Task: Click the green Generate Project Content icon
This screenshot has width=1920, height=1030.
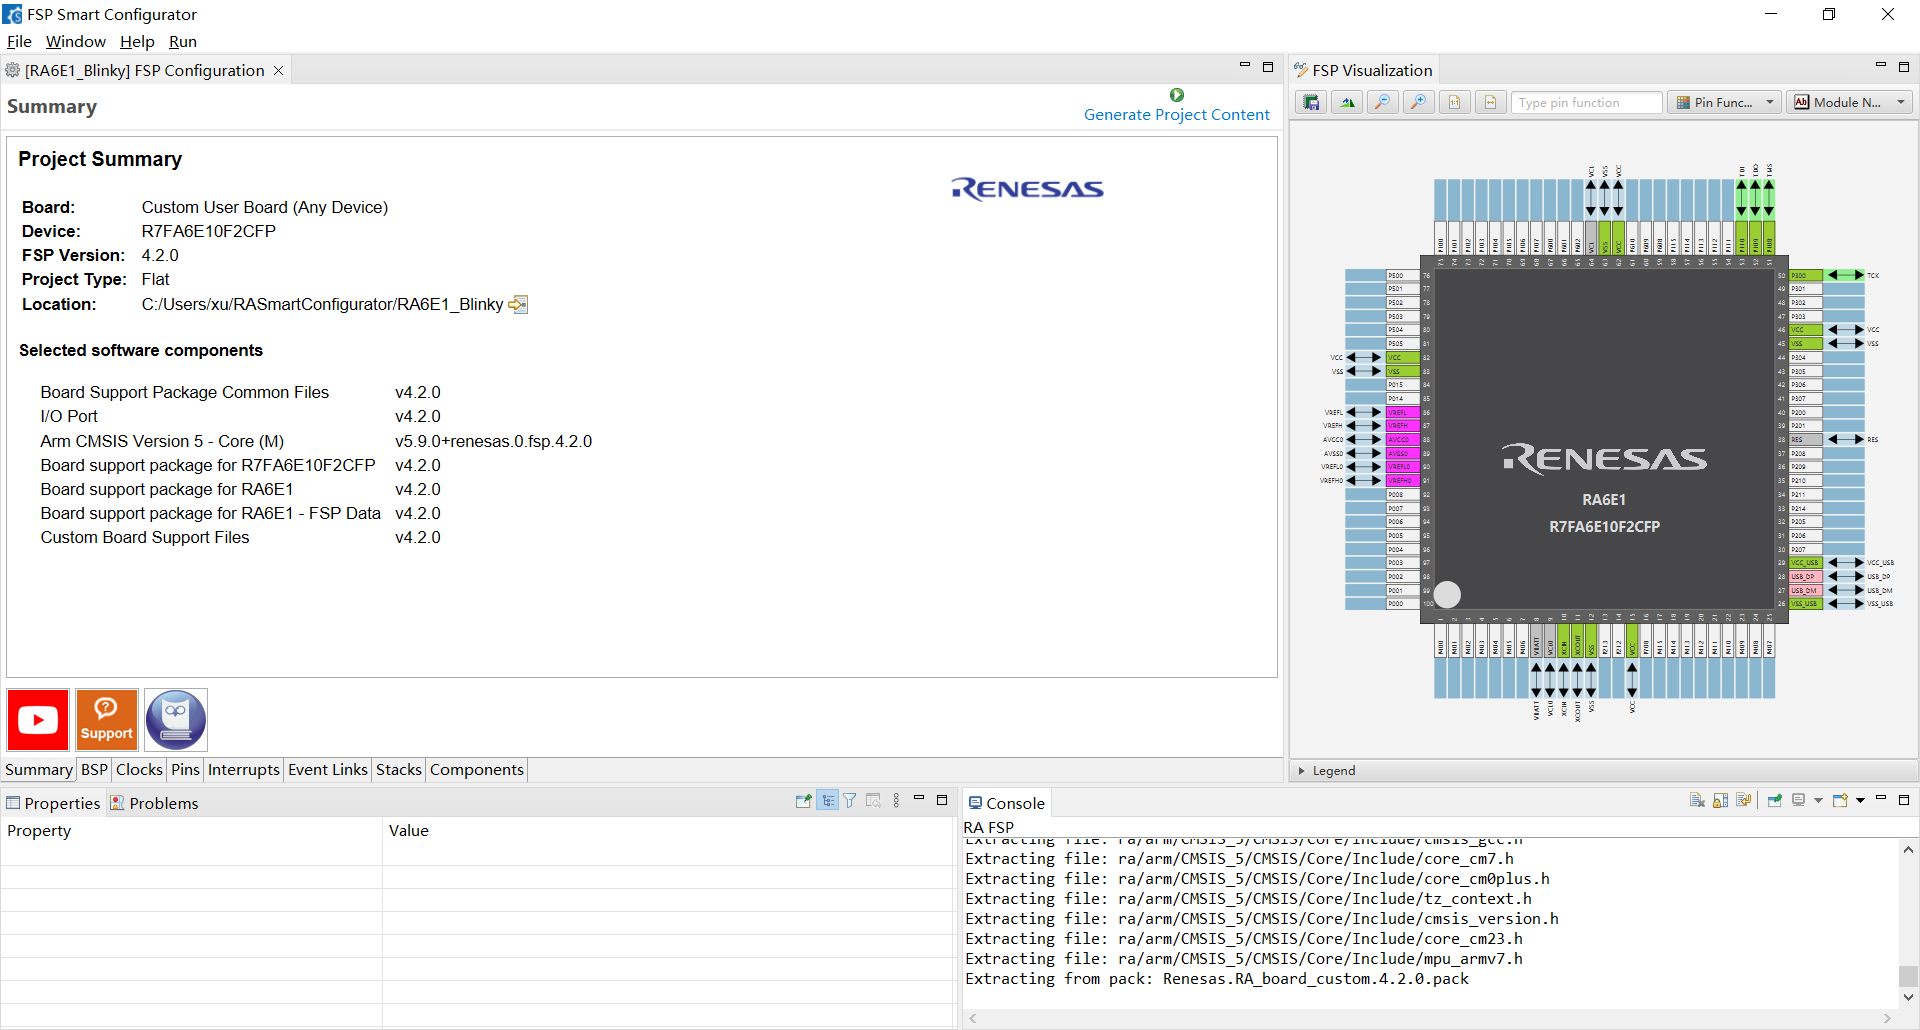Action: pos(1177,95)
